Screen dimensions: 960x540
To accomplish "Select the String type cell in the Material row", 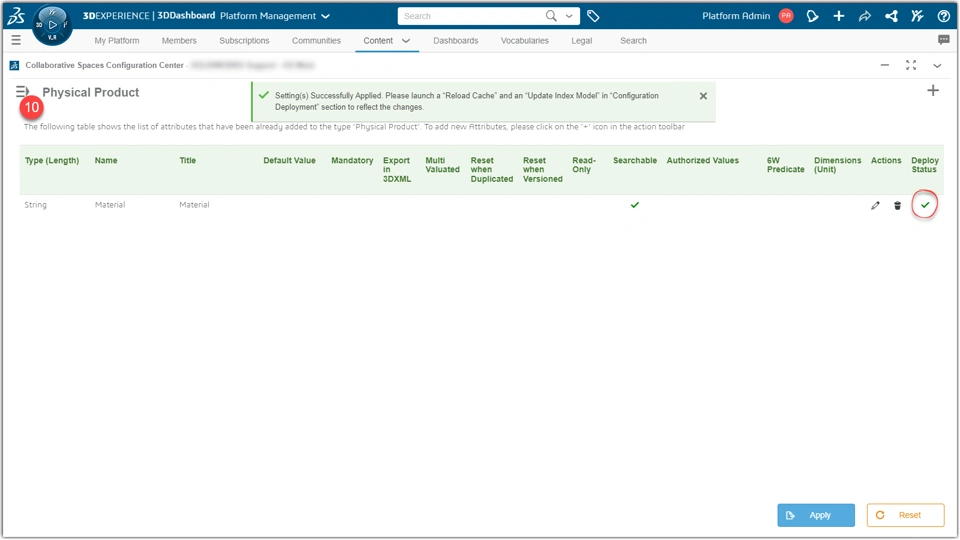I will [36, 205].
